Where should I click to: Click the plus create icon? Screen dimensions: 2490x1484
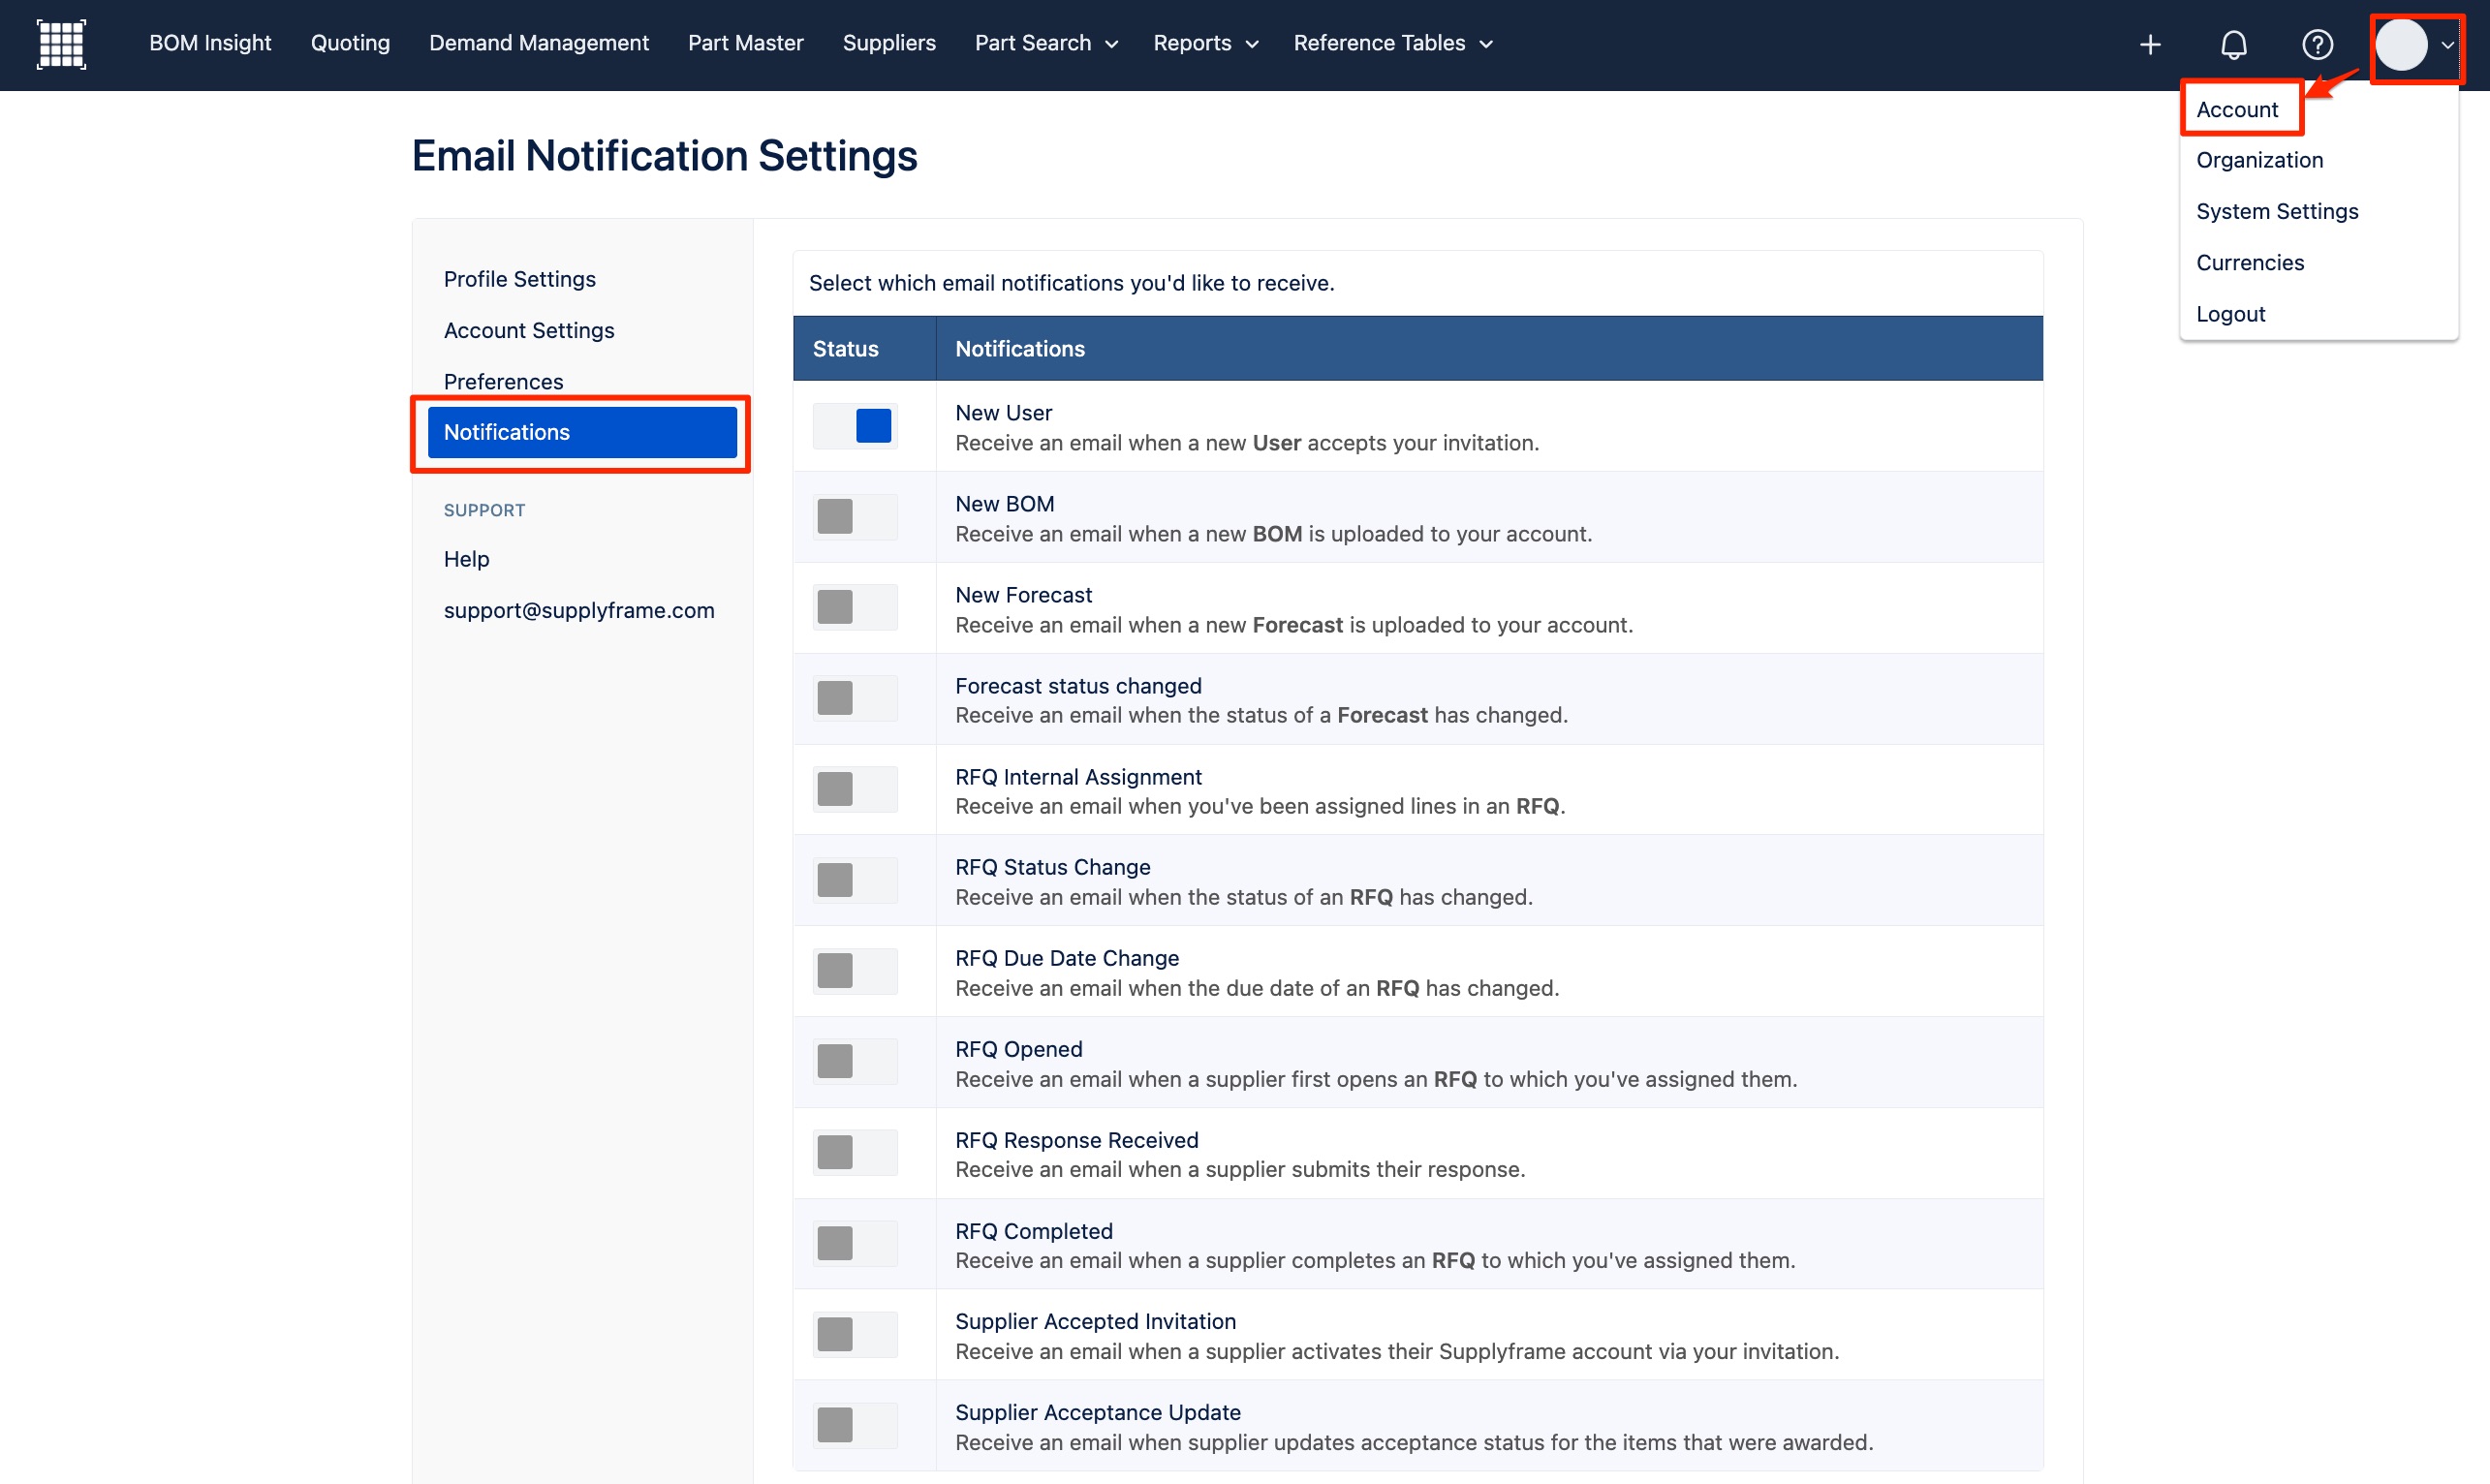(x=2150, y=44)
